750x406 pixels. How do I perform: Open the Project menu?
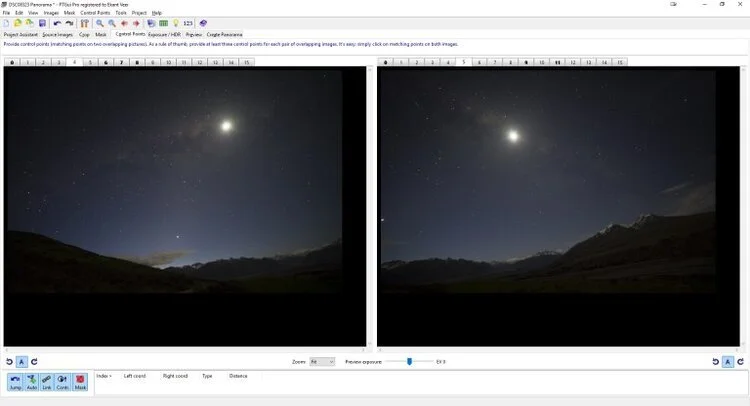coord(139,13)
